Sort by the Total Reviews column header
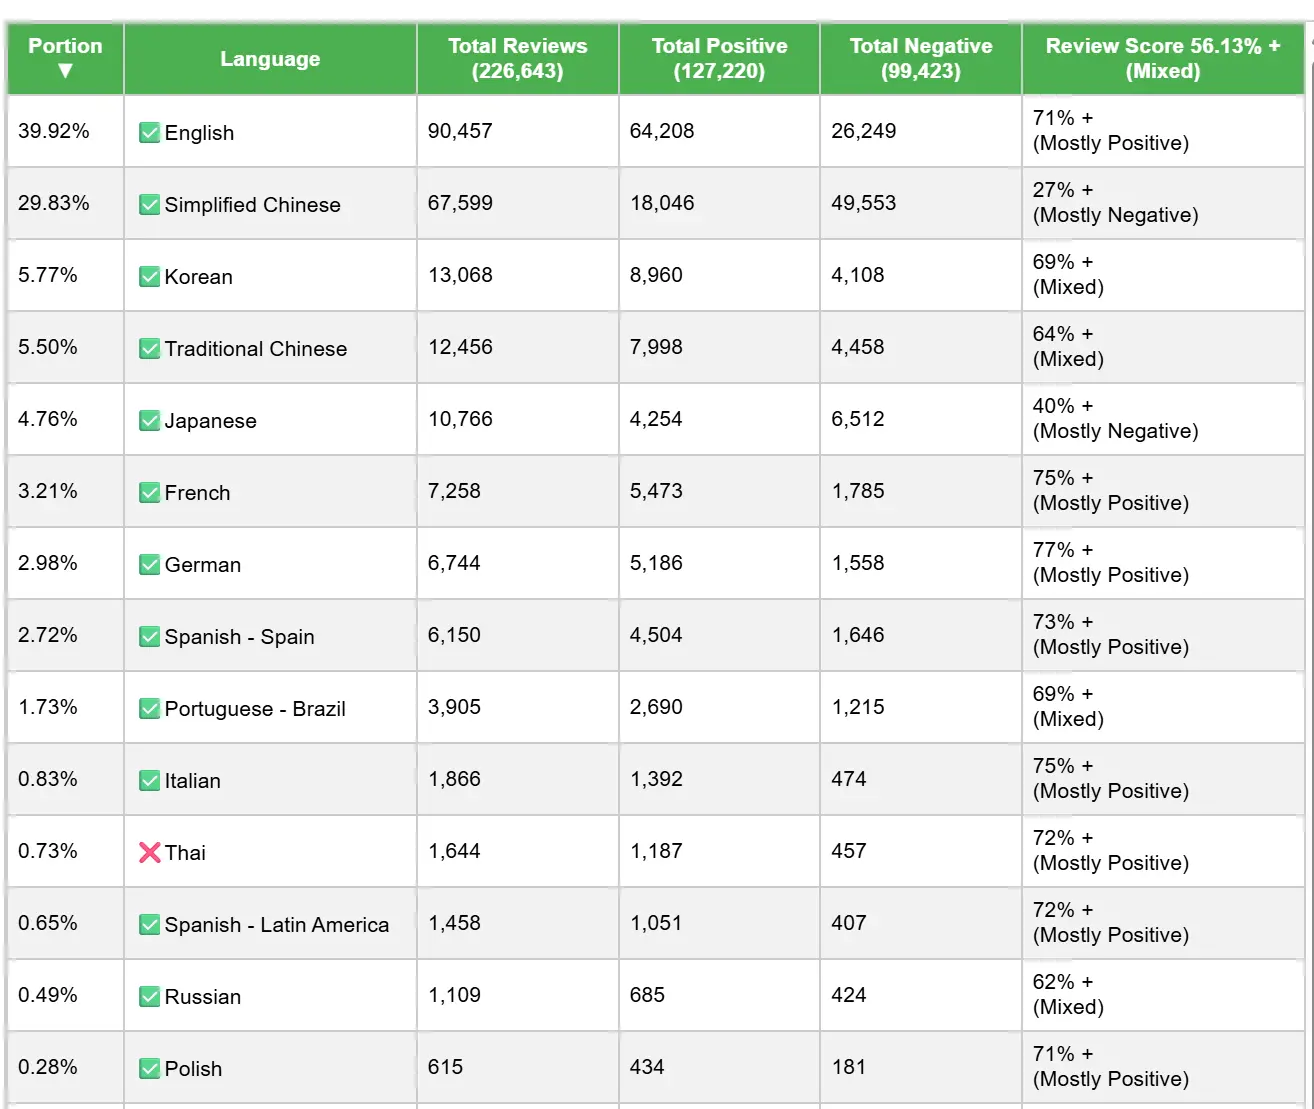This screenshot has height=1109, width=1314. tap(518, 58)
